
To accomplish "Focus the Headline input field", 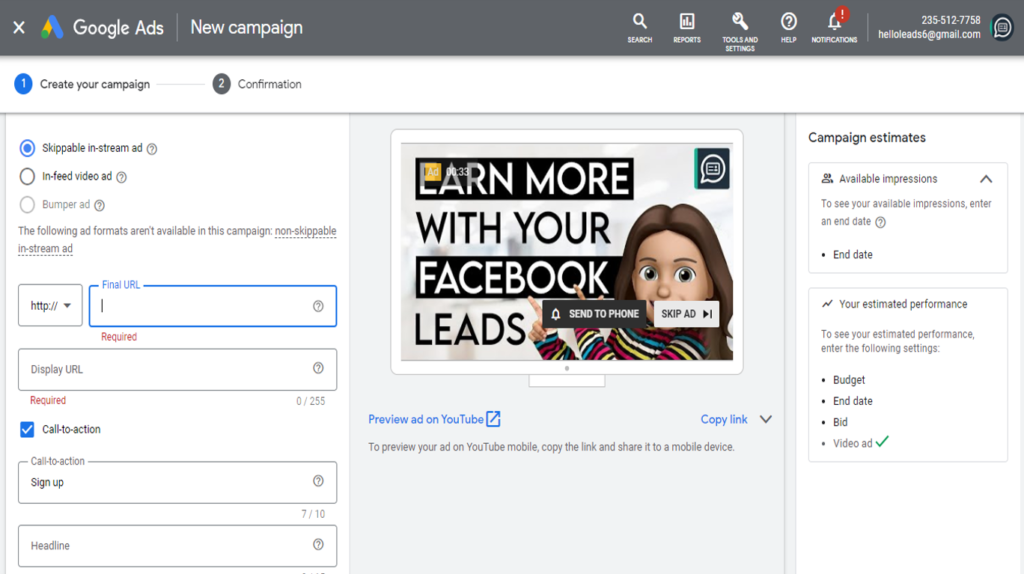I will [178, 545].
